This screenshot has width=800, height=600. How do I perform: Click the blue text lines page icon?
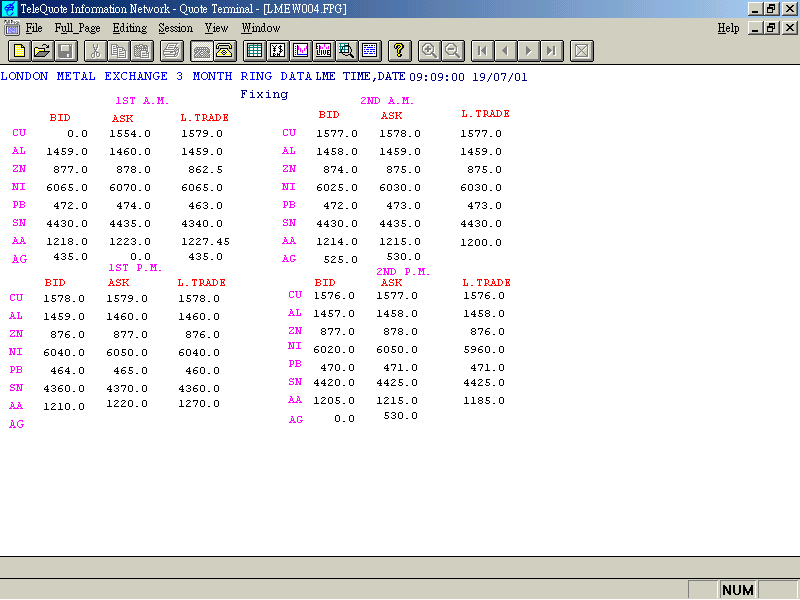coord(370,51)
